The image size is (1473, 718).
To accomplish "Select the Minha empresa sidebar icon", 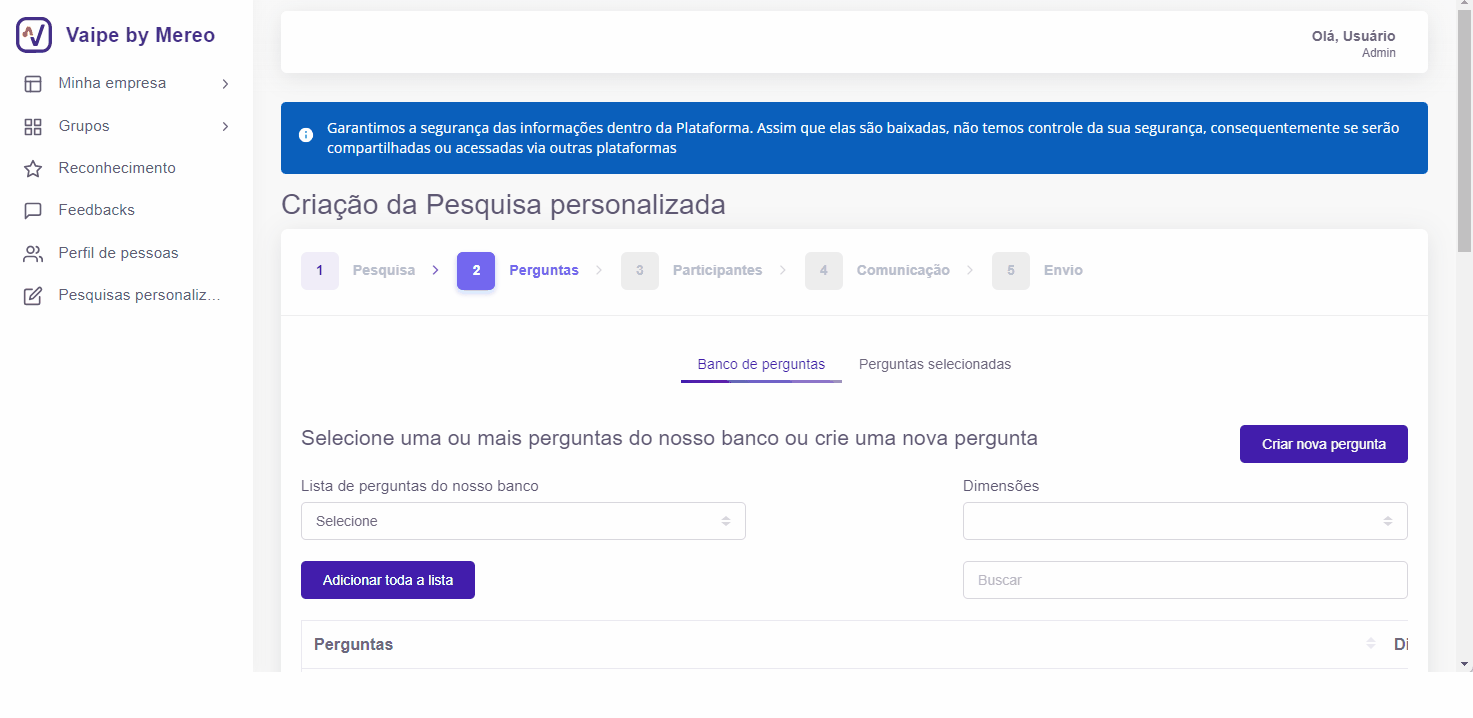I will click(x=33, y=82).
